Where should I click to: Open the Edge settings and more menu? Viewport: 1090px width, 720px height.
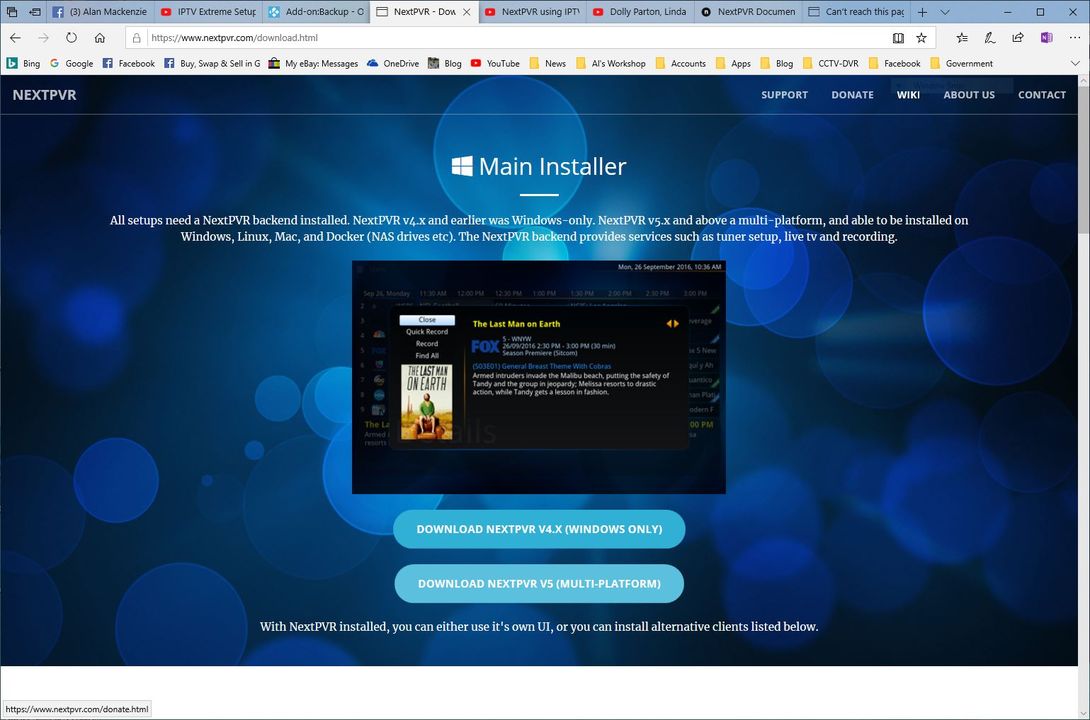tap(1073, 38)
